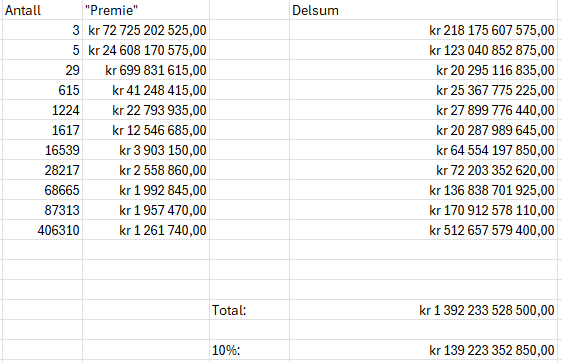
Task: Select premie cell kr 24 608 170 575,00
Action: (146, 50)
